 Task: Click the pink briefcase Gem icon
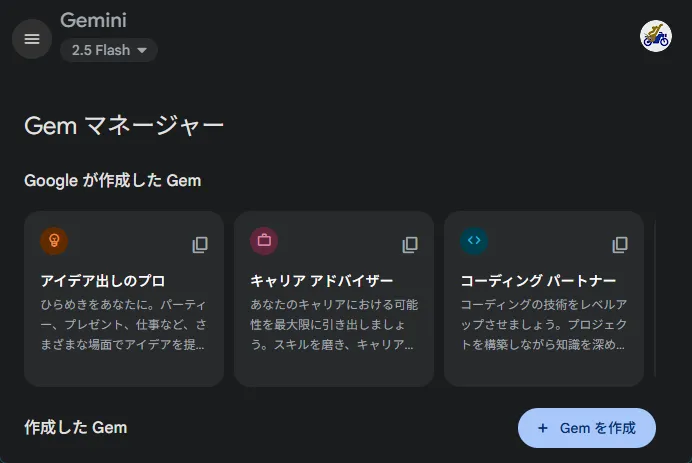coord(264,241)
